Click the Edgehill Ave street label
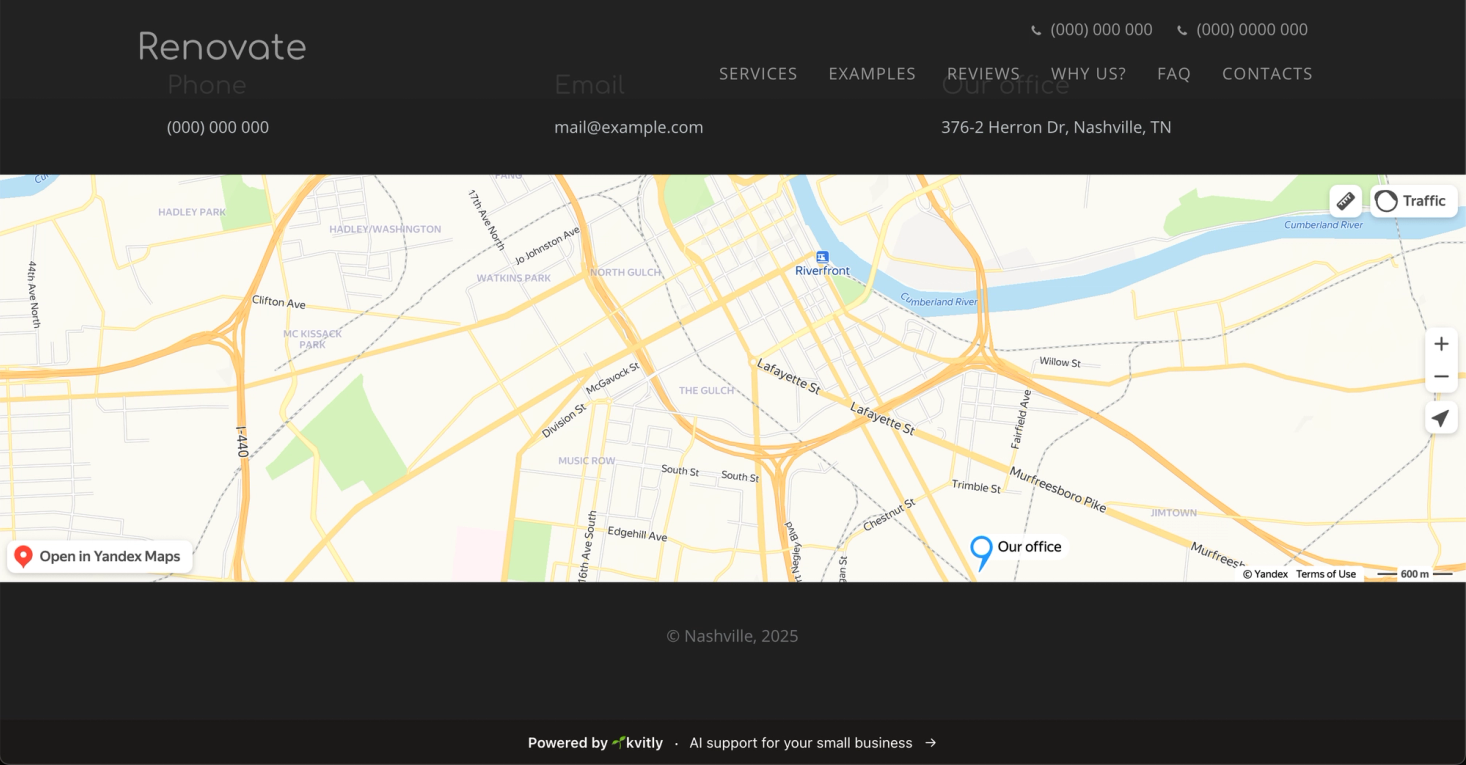Viewport: 1466px width, 765px height. (x=637, y=535)
